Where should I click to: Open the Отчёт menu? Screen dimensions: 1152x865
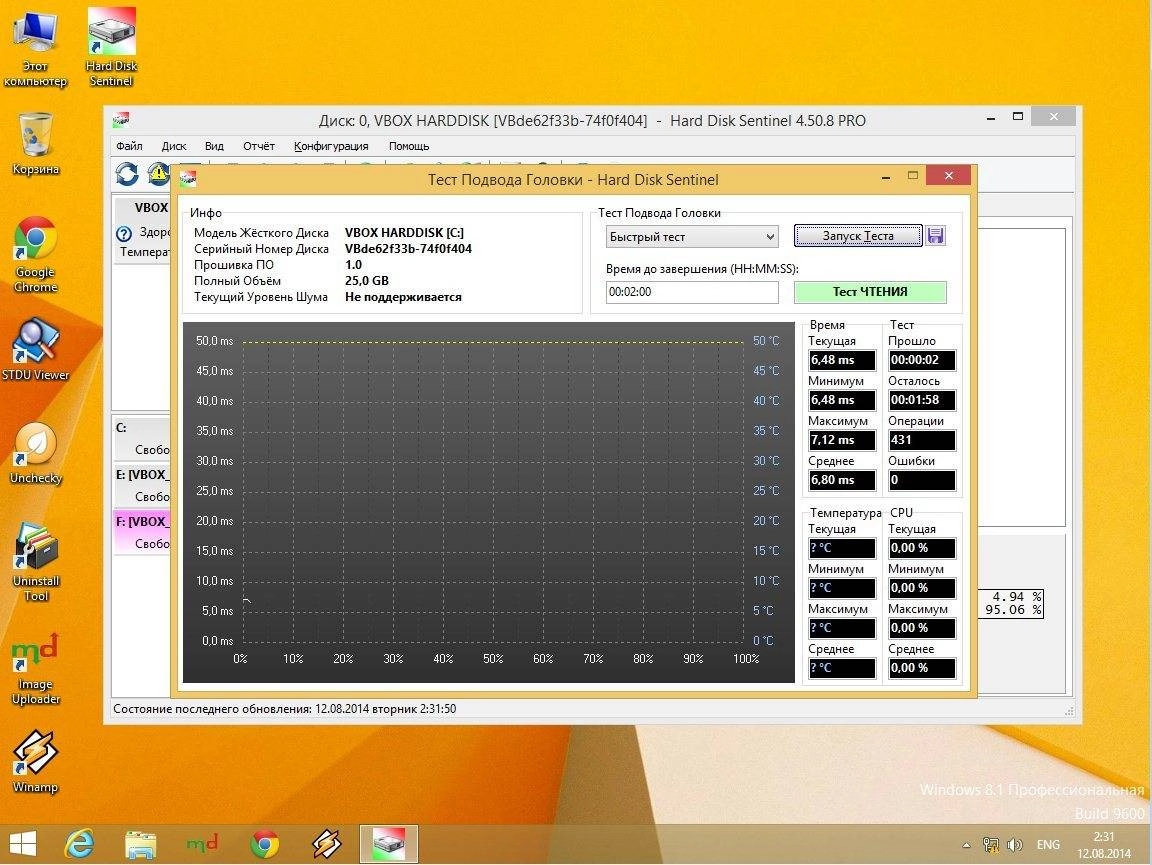click(x=259, y=146)
